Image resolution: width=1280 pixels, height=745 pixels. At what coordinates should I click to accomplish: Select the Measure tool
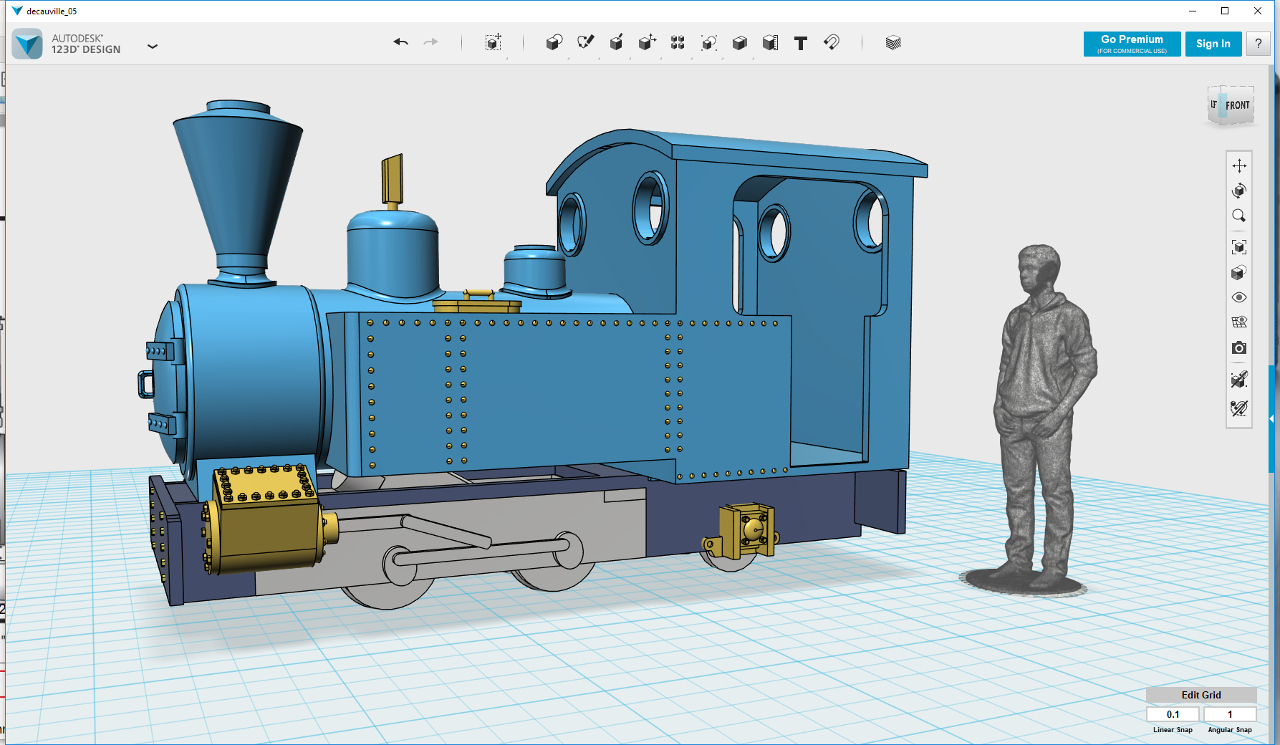[x=770, y=43]
